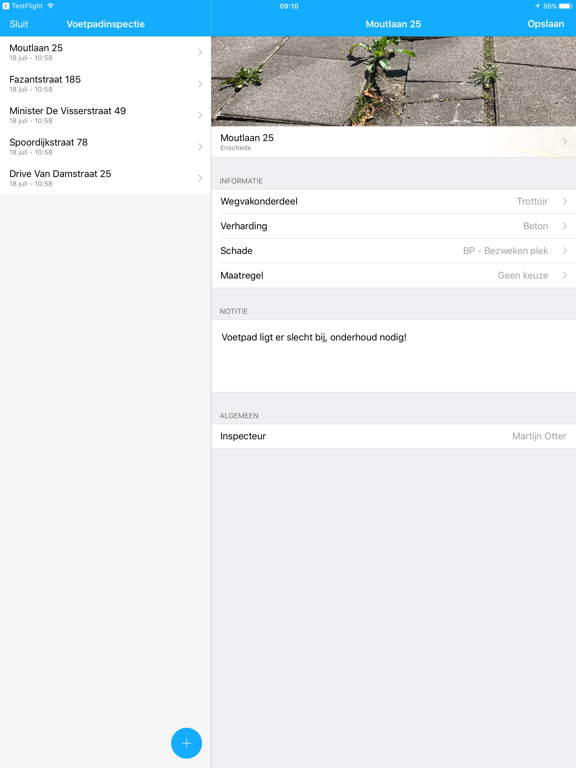
Task: Save the inspection with Opslaan
Action: pyautogui.click(x=546, y=24)
